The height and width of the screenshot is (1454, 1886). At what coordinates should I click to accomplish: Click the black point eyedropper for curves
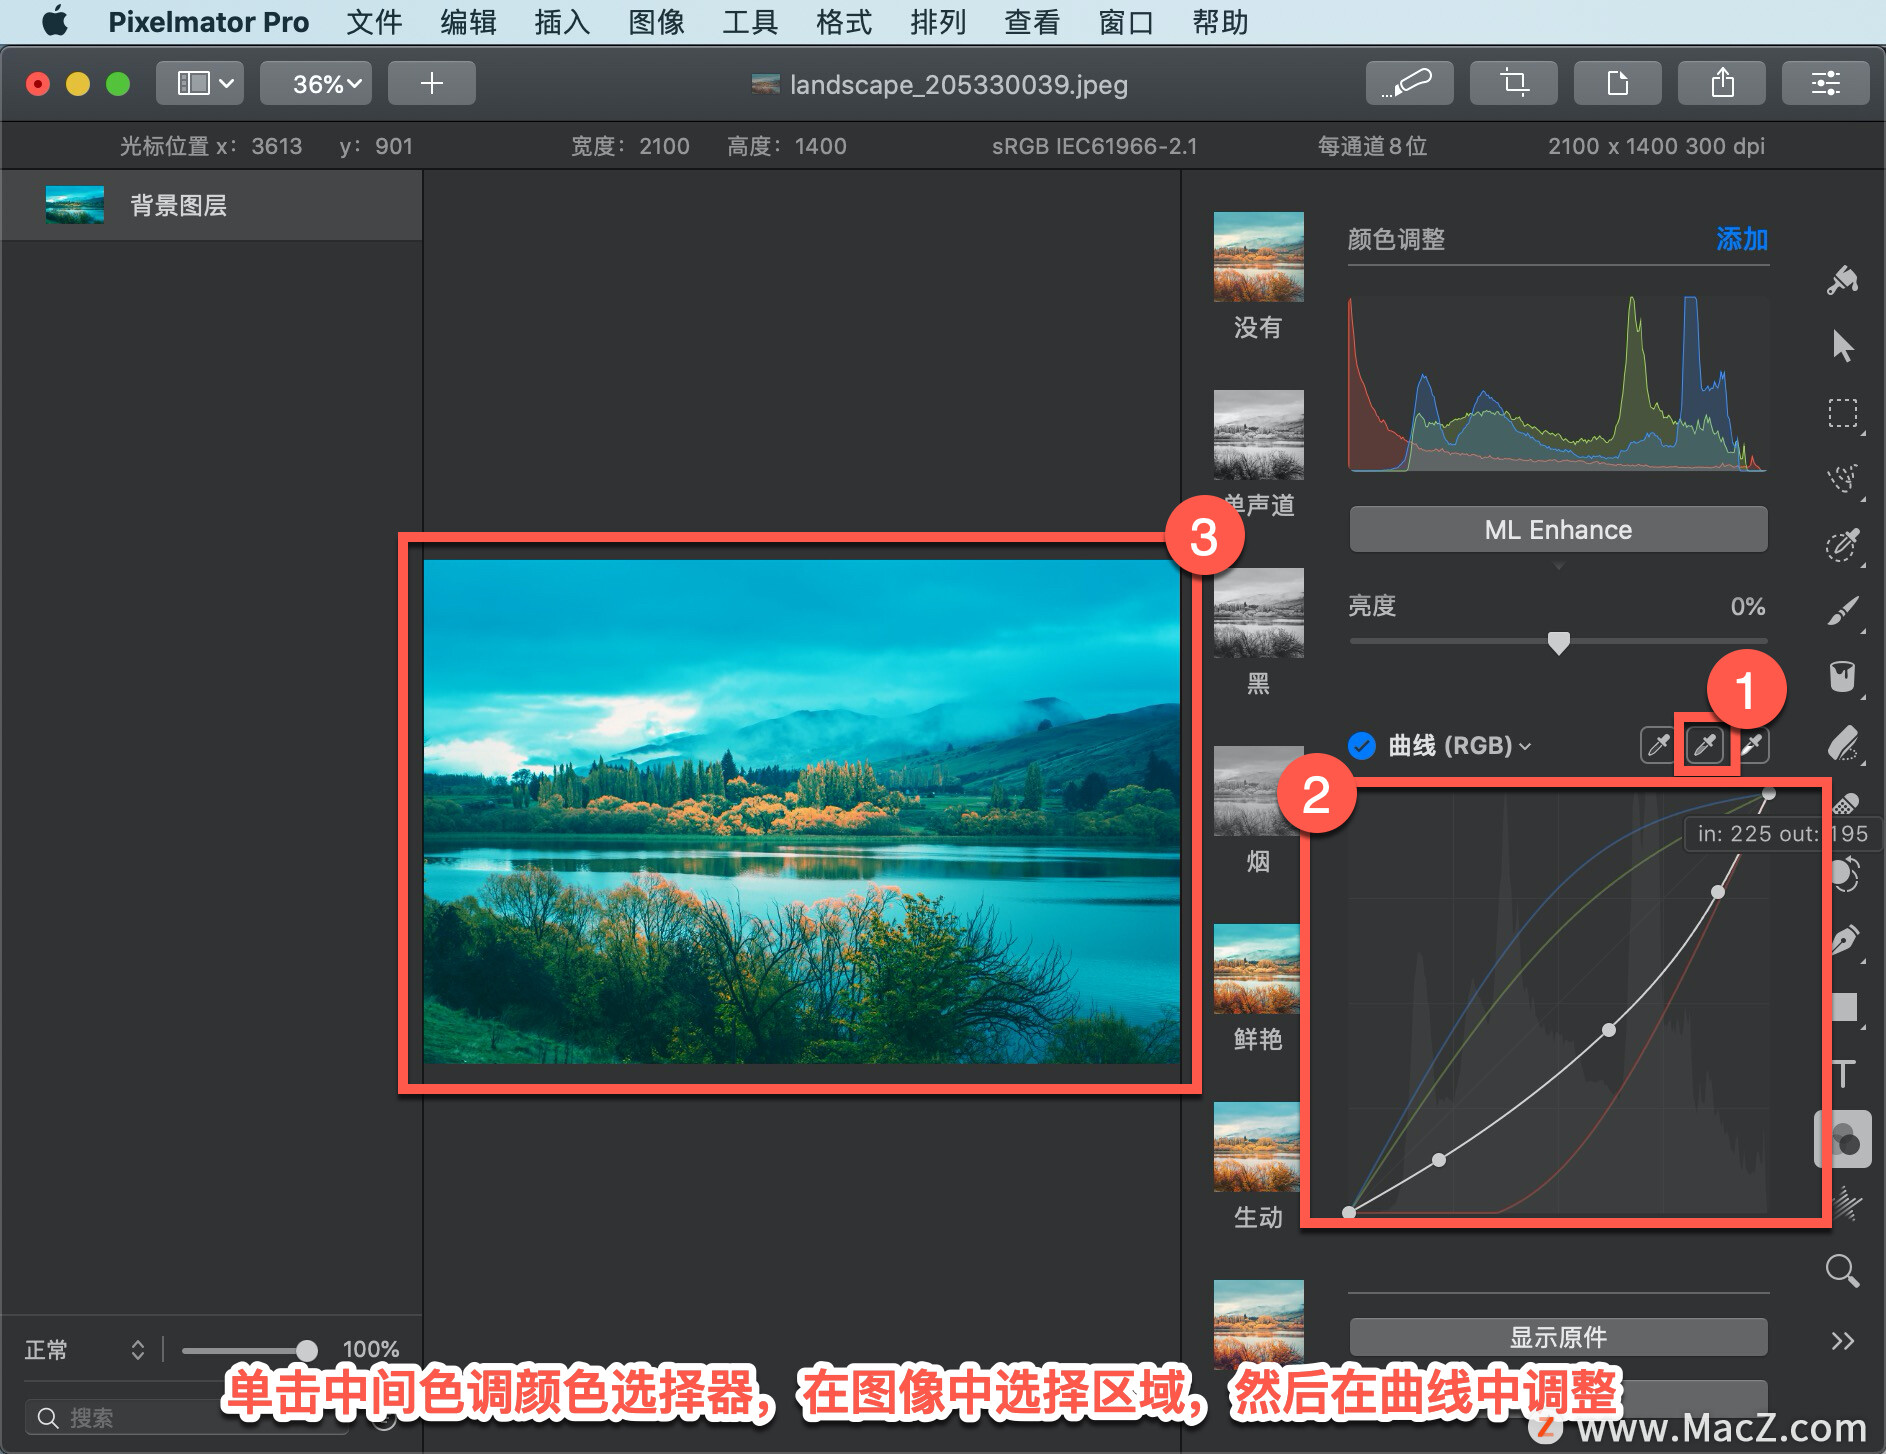coord(1658,745)
